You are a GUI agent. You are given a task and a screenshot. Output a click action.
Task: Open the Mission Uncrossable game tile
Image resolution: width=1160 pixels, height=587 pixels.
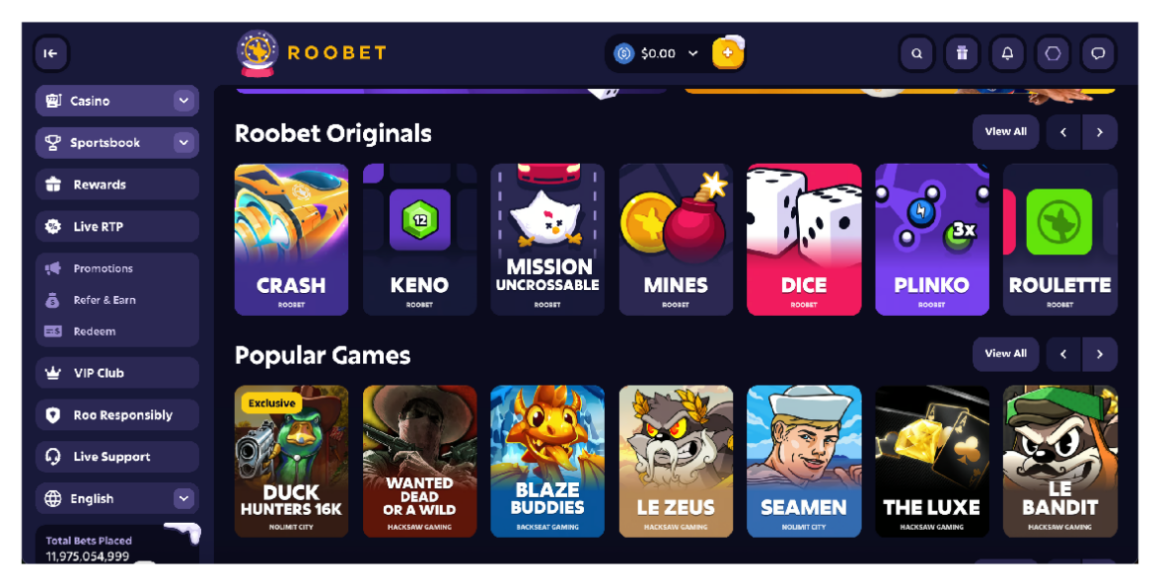tap(547, 240)
